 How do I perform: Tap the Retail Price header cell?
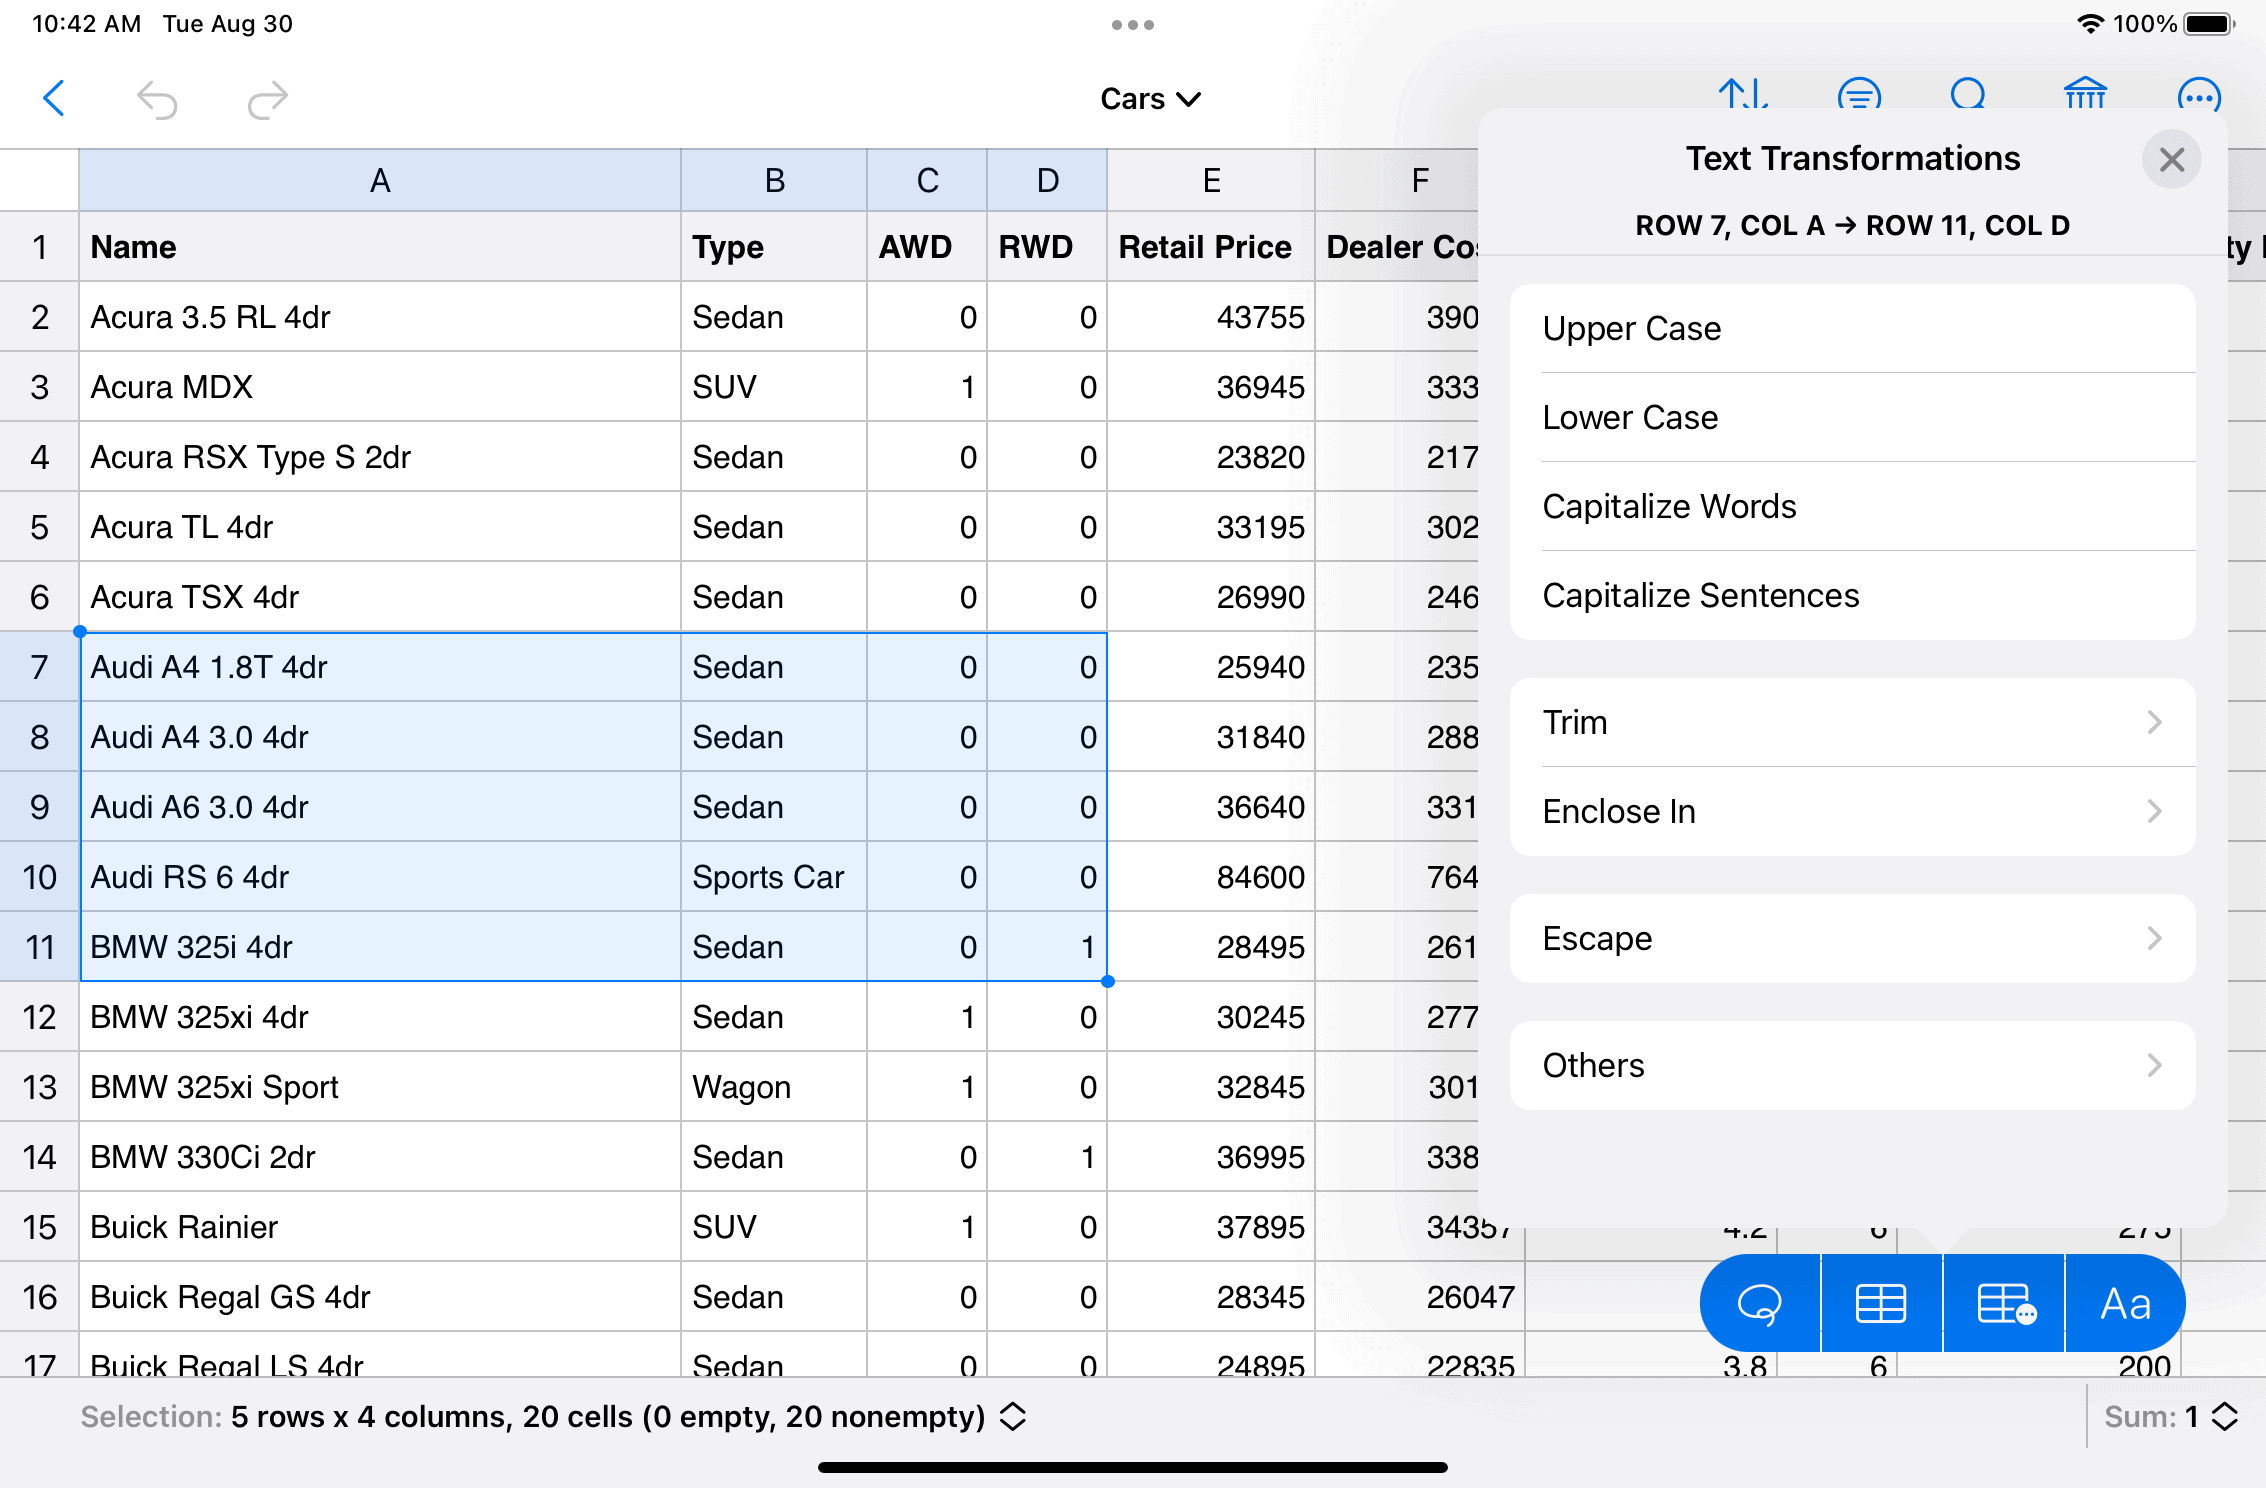coord(1211,247)
